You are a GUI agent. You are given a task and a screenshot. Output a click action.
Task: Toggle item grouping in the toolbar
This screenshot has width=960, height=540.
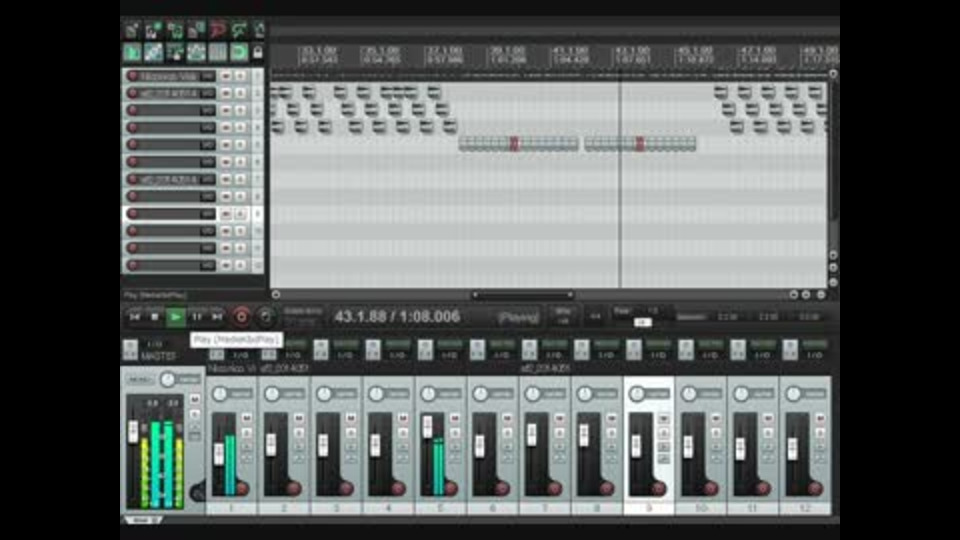tap(153, 53)
